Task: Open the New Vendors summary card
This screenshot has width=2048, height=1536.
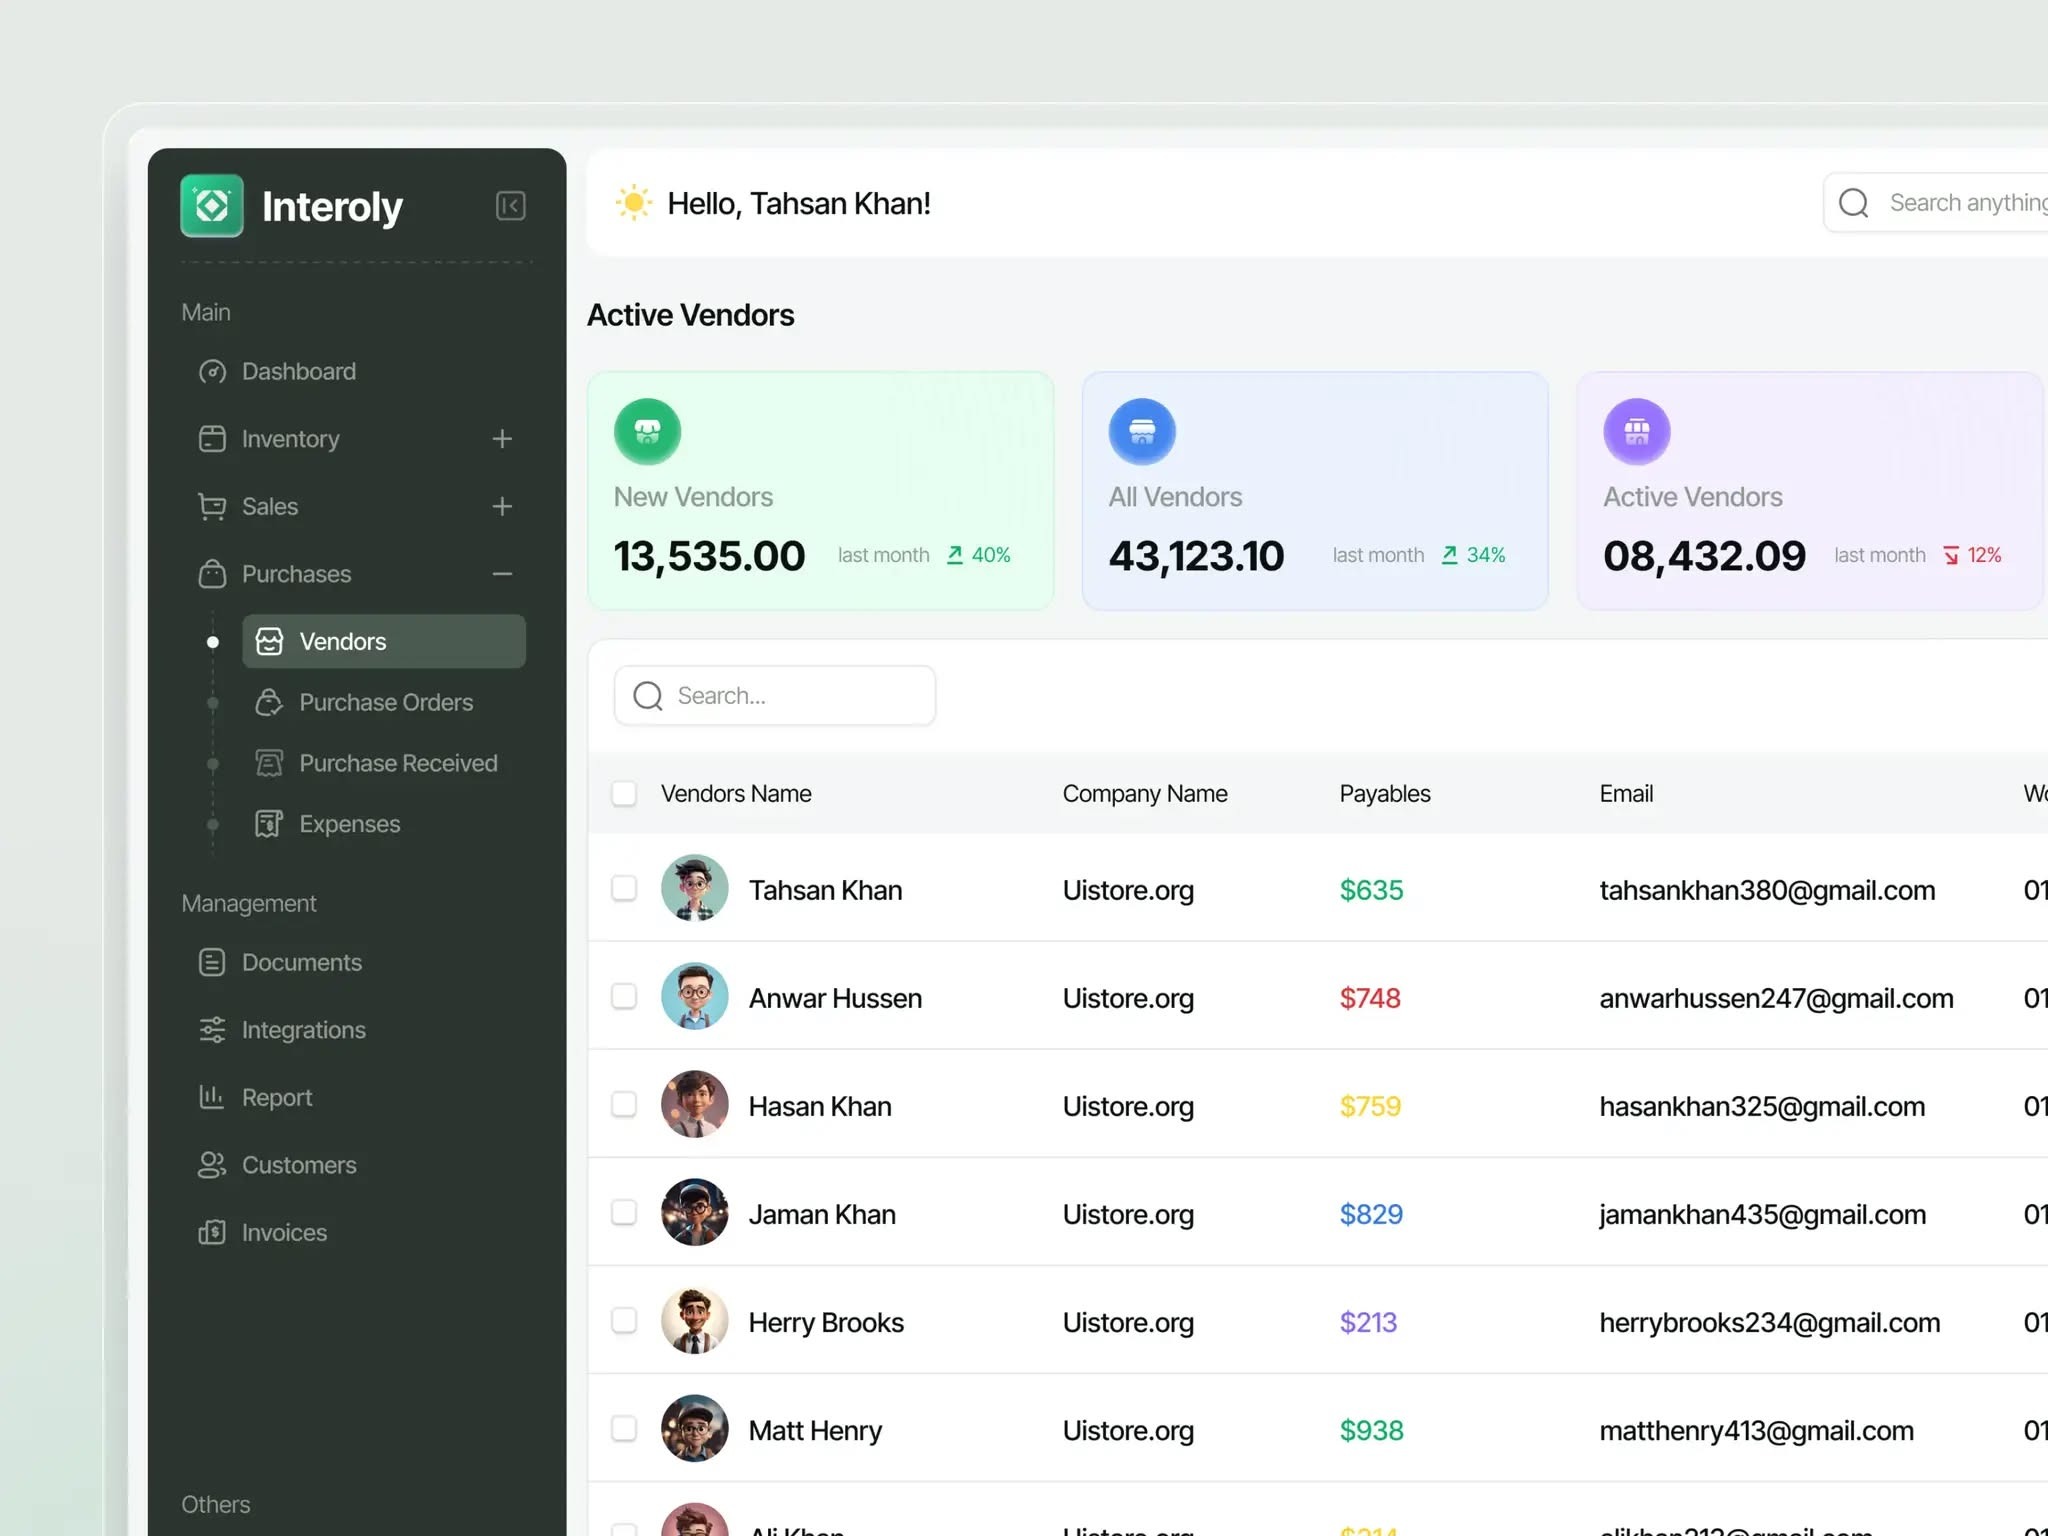Action: [x=821, y=491]
